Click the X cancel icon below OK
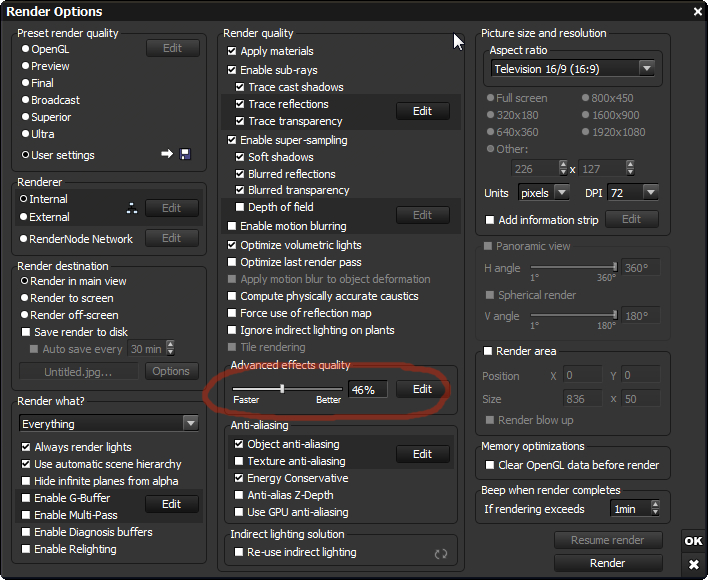The width and height of the screenshot is (708, 580). (693, 565)
